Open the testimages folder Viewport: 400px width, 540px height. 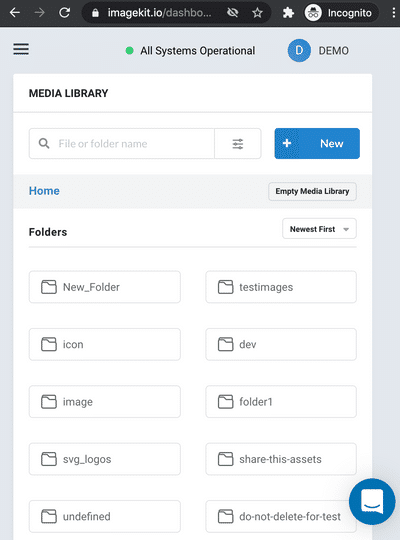pyautogui.click(x=281, y=287)
